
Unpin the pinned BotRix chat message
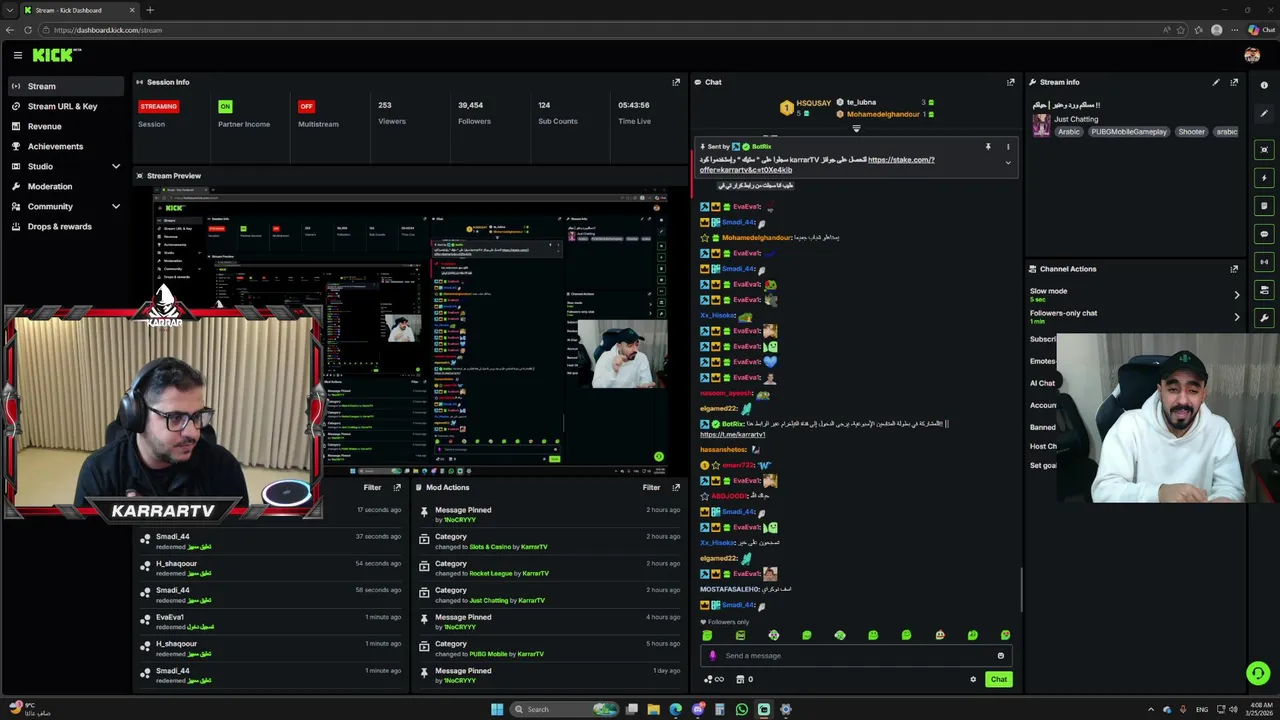click(x=988, y=147)
